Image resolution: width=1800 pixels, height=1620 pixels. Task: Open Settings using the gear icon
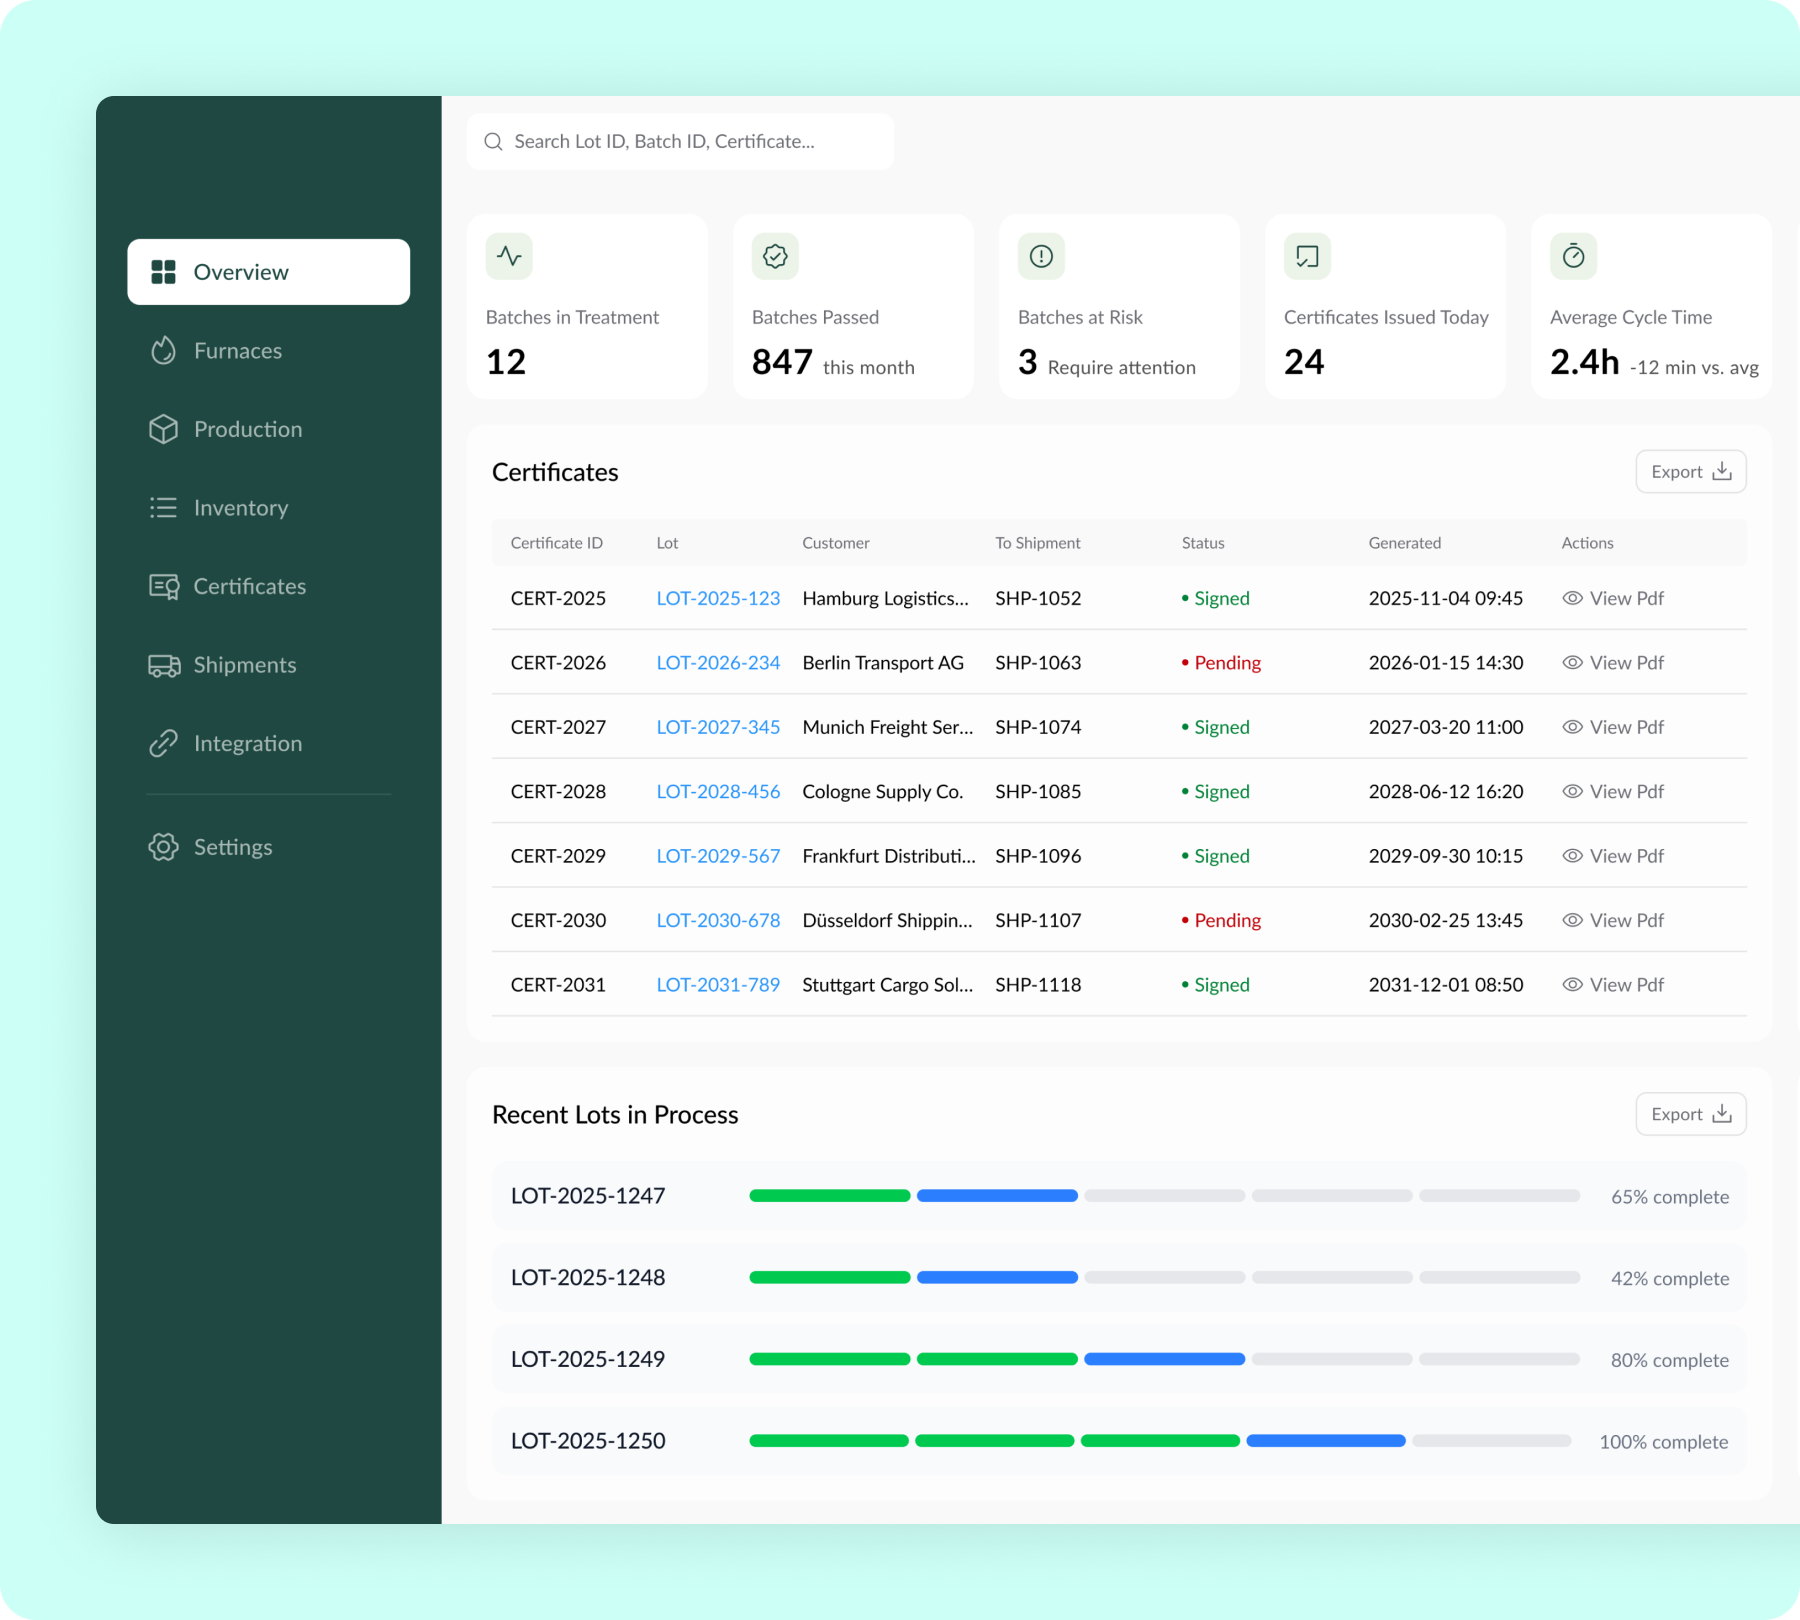(163, 847)
